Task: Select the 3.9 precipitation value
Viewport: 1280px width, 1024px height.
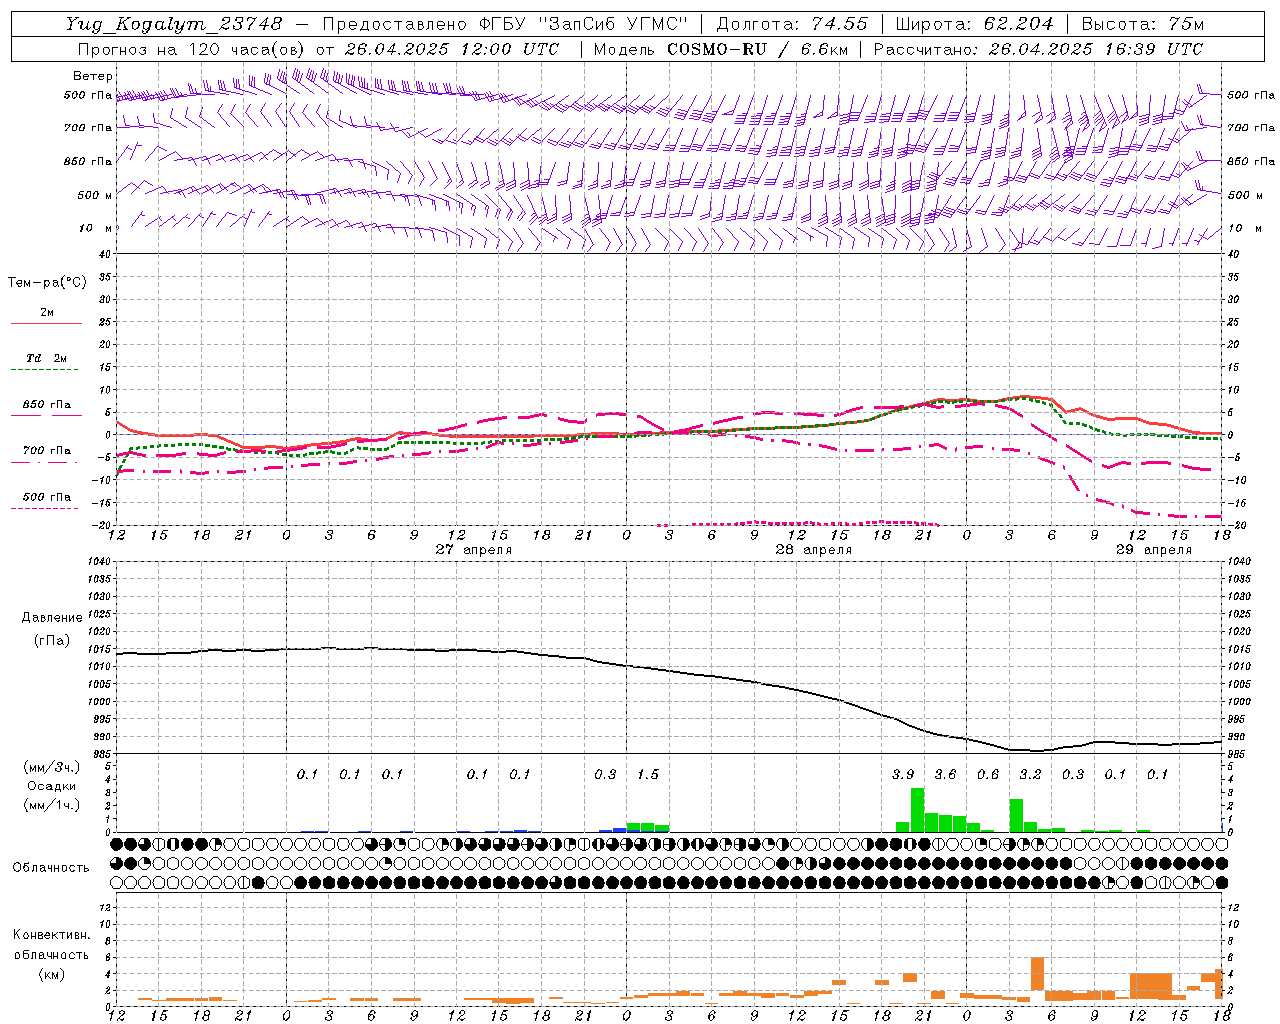Action: click(x=903, y=774)
